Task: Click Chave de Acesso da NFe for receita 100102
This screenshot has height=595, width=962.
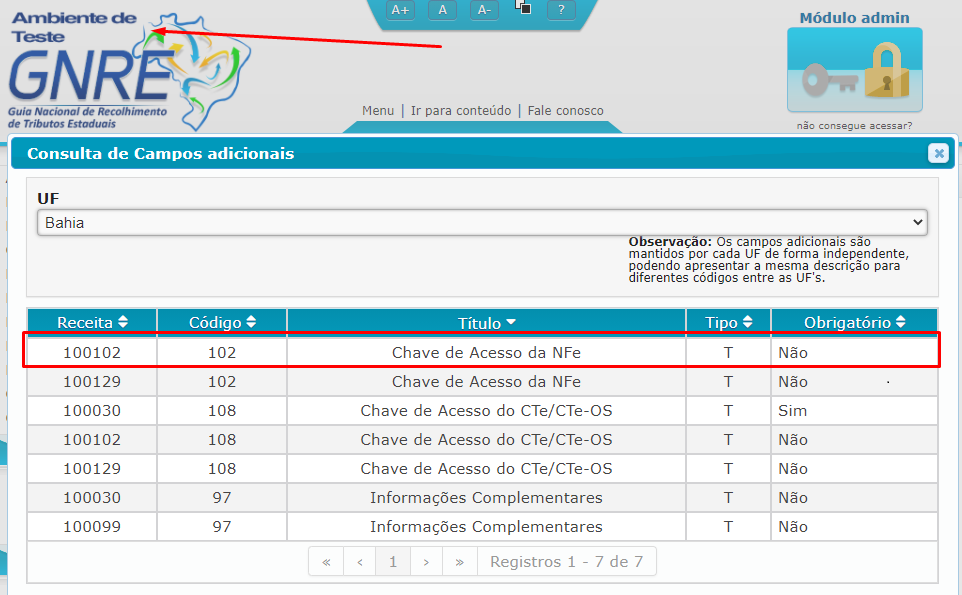Action: click(x=486, y=353)
